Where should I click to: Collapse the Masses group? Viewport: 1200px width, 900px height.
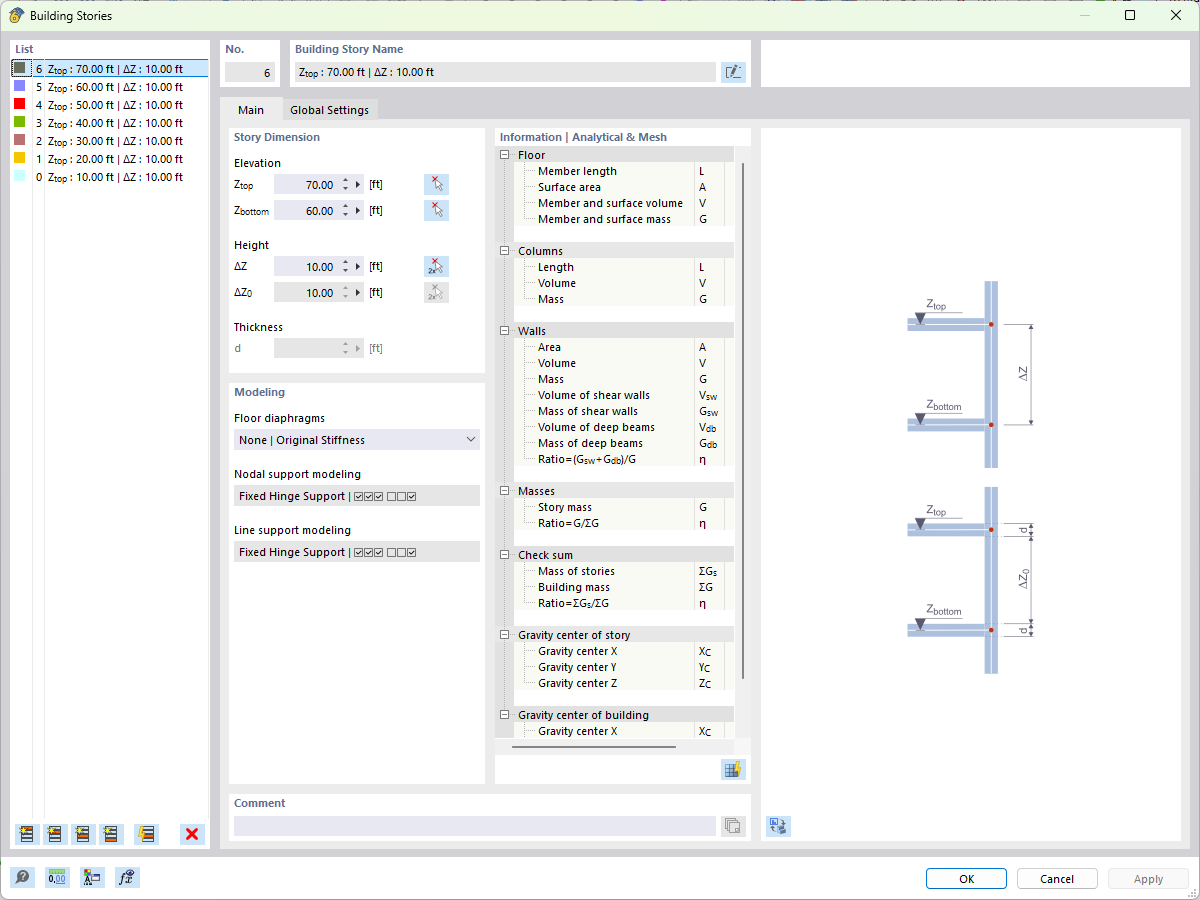[x=505, y=491]
